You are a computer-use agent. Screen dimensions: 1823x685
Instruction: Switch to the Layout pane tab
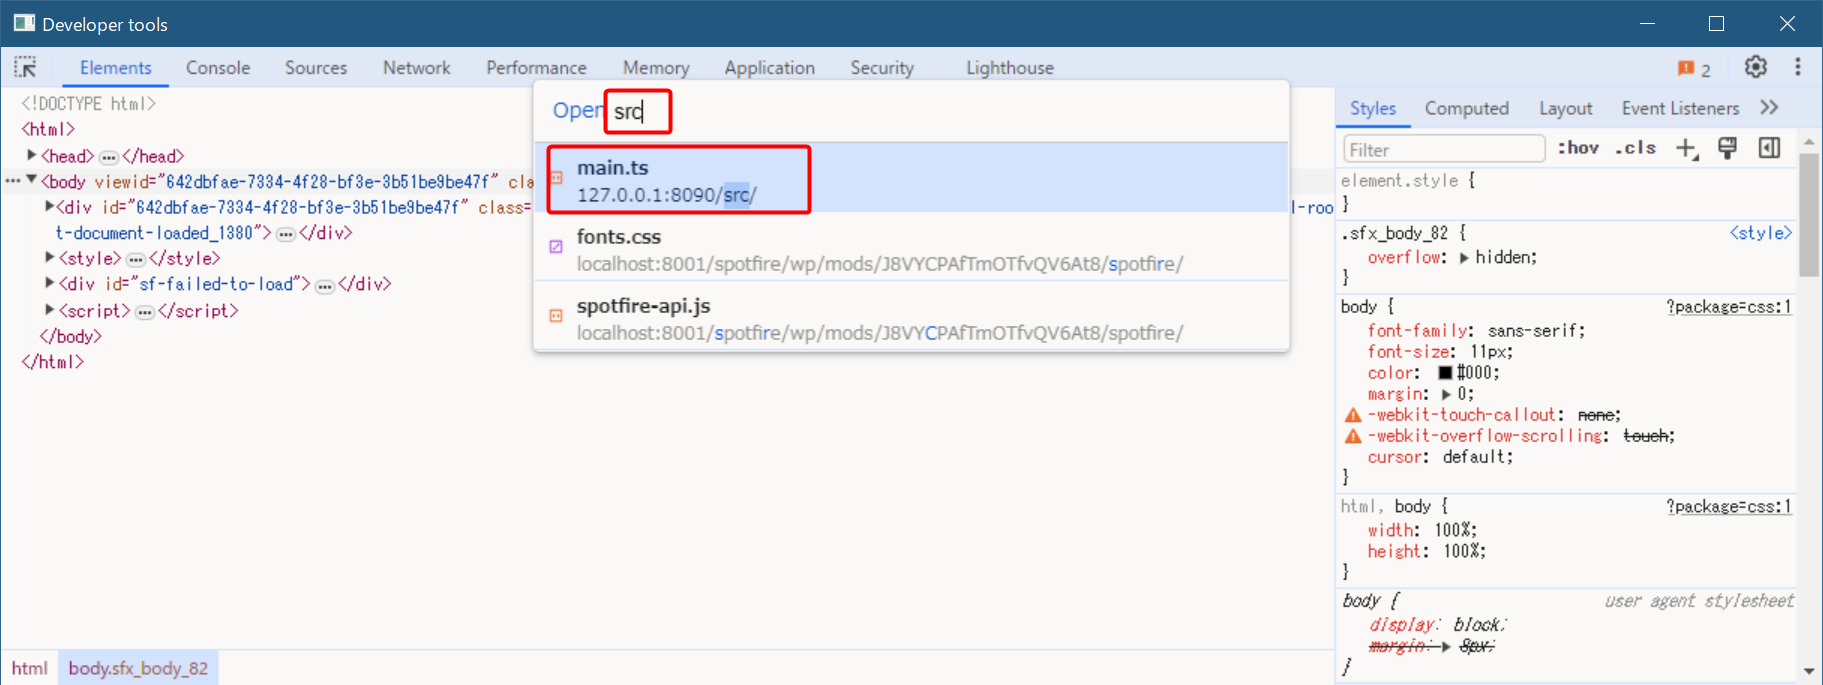coord(1565,108)
